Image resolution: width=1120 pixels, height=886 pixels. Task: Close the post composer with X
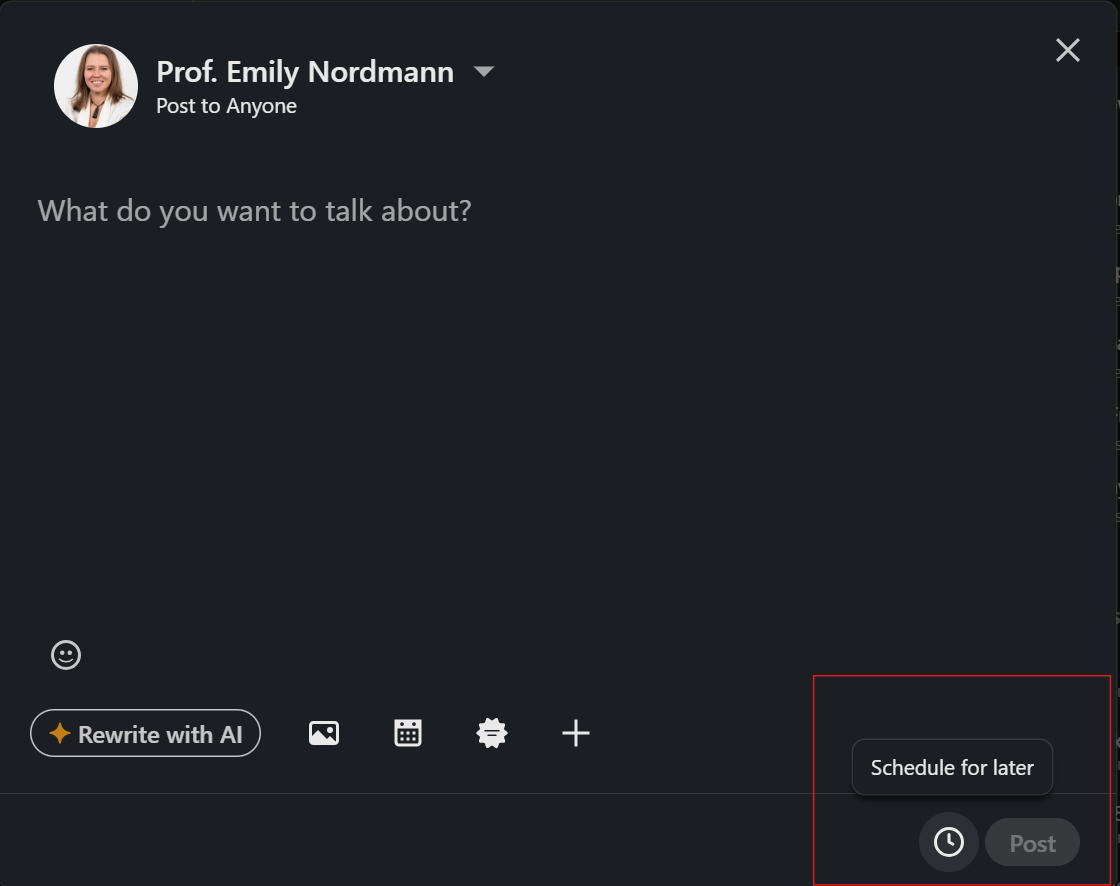tap(1067, 50)
